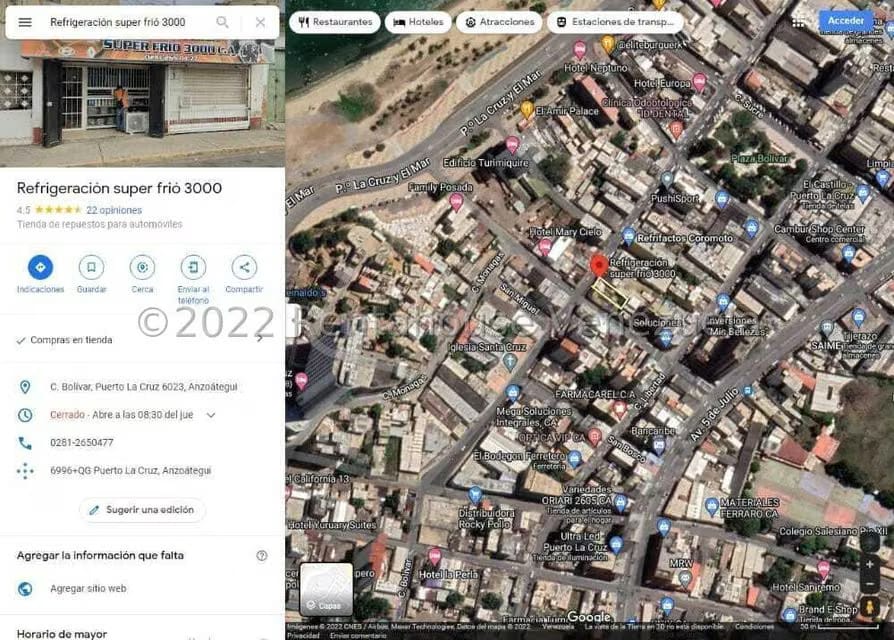Click the Ultra Led Puerto La Cruz marker
This screenshot has width=894, height=640.
click(616, 544)
